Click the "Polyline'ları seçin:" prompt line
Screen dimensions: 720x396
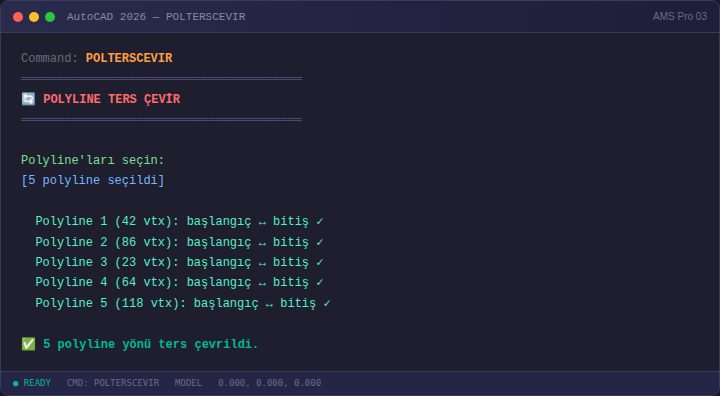coord(93,160)
